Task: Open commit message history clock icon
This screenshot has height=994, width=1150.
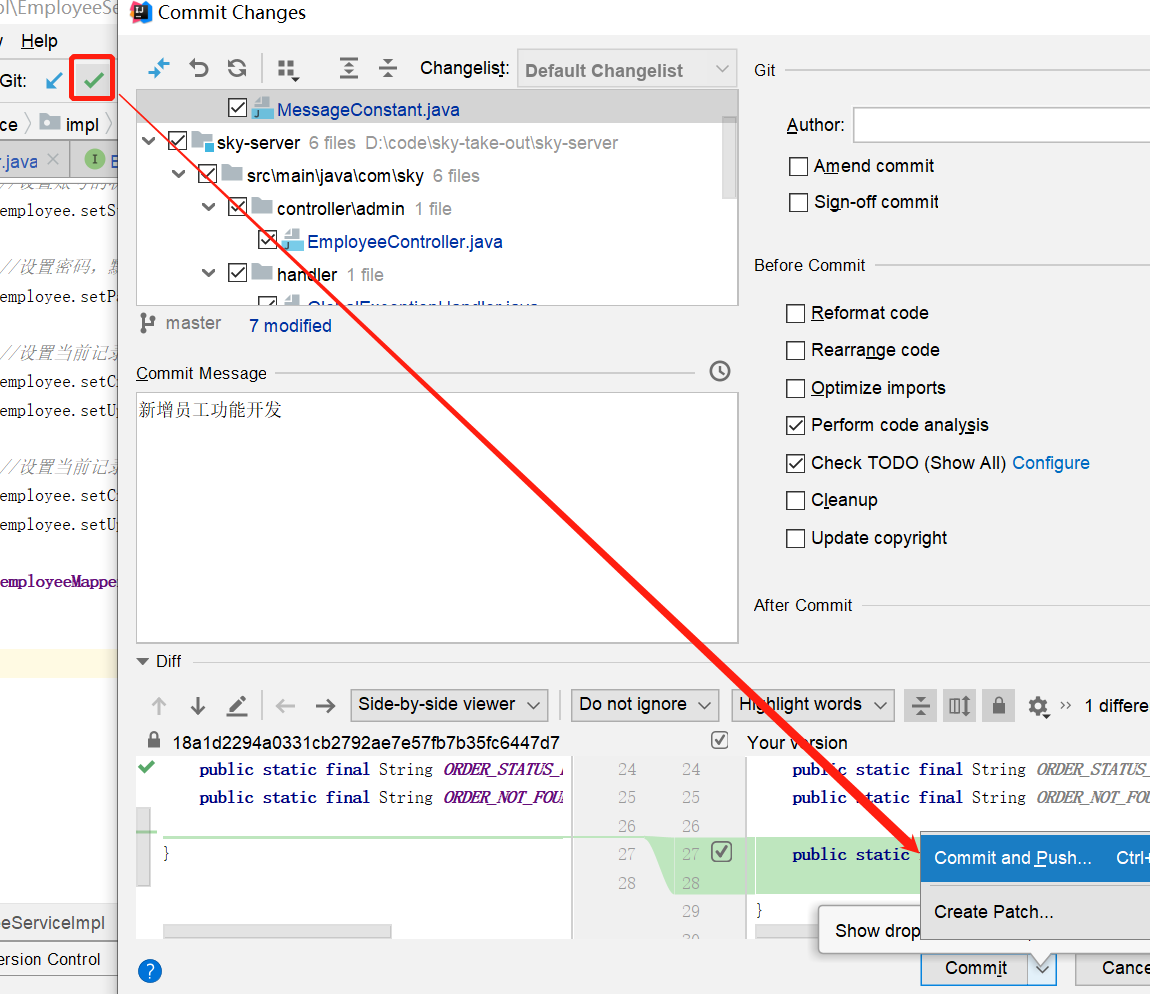Action: (x=719, y=371)
